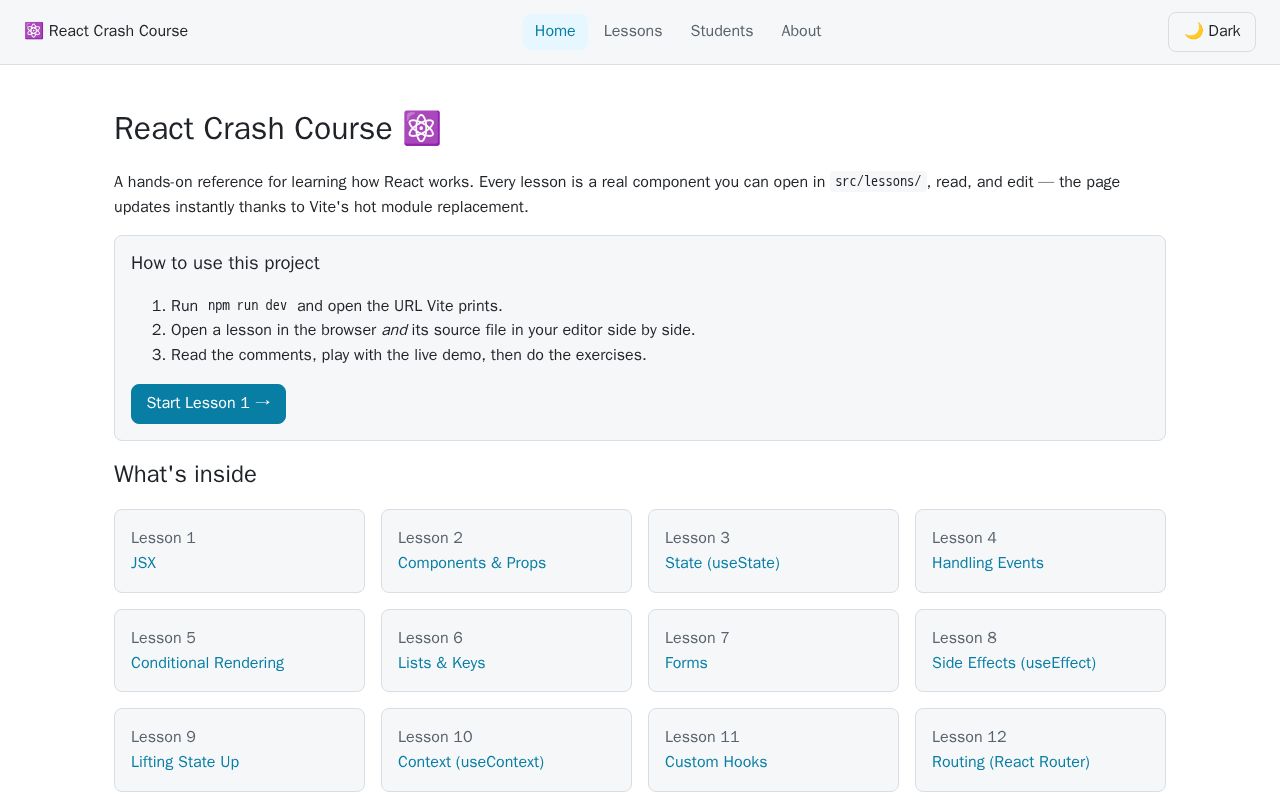The width and height of the screenshot is (1280, 800).
Task: Click the 'src/lessons/' code snippet
Action: pyautogui.click(x=878, y=181)
